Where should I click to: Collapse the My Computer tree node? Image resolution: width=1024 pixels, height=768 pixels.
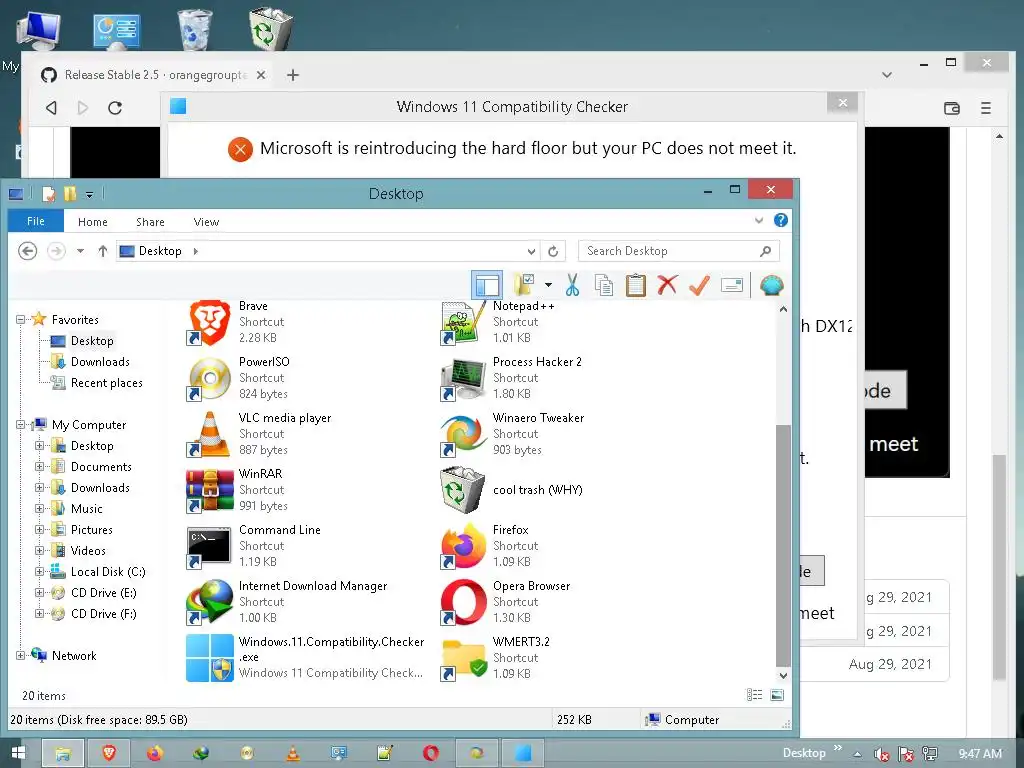20,424
